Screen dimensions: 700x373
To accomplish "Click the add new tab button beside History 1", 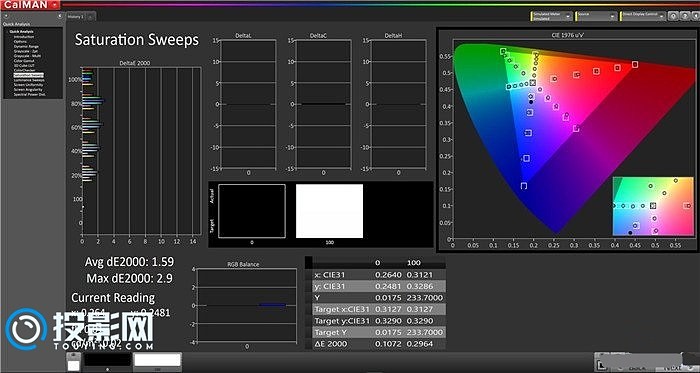I will tap(90, 17).
